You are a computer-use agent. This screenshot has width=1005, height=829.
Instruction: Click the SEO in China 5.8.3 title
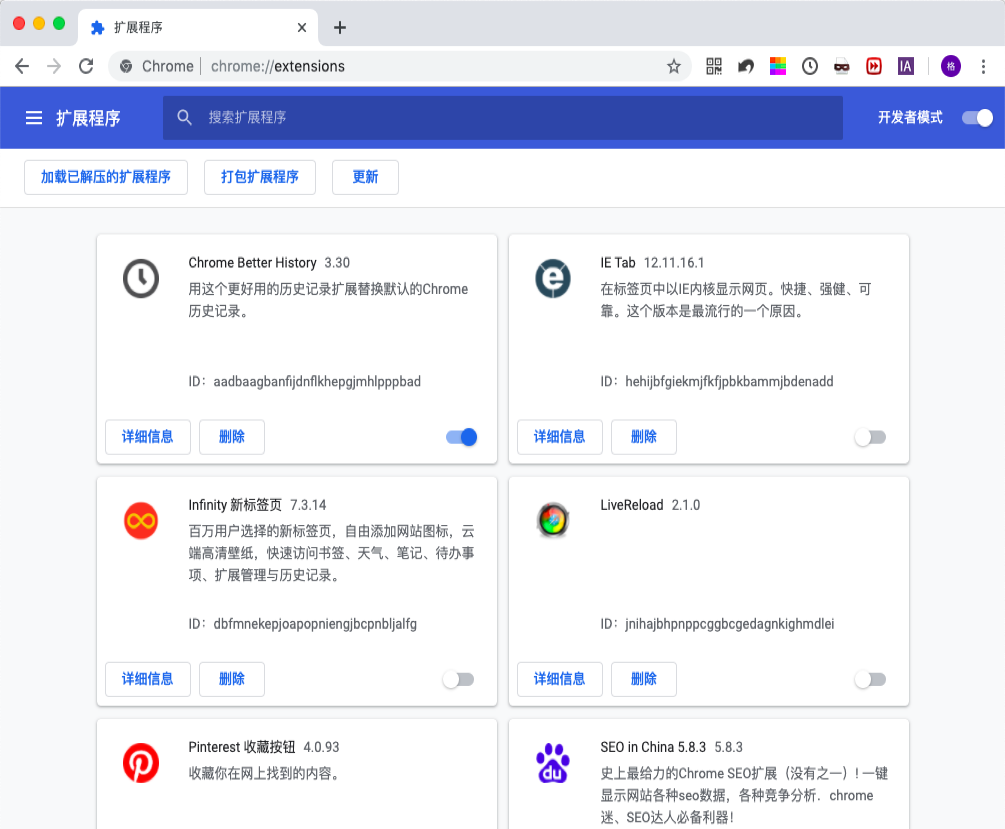pos(653,748)
